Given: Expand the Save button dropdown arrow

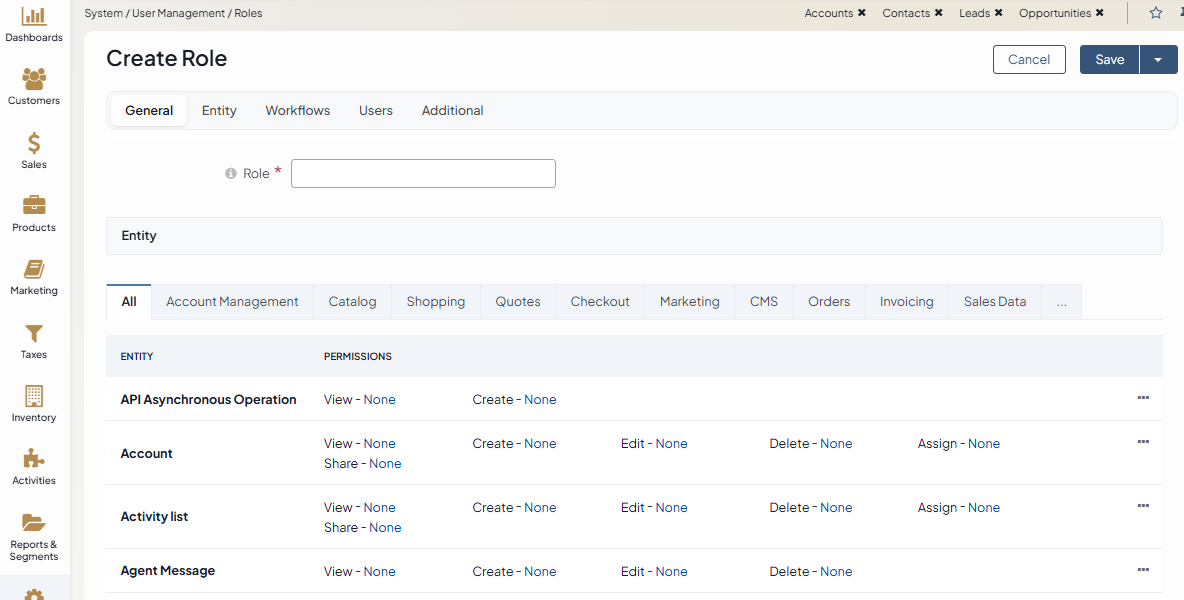Looking at the screenshot, I should point(1158,60).
